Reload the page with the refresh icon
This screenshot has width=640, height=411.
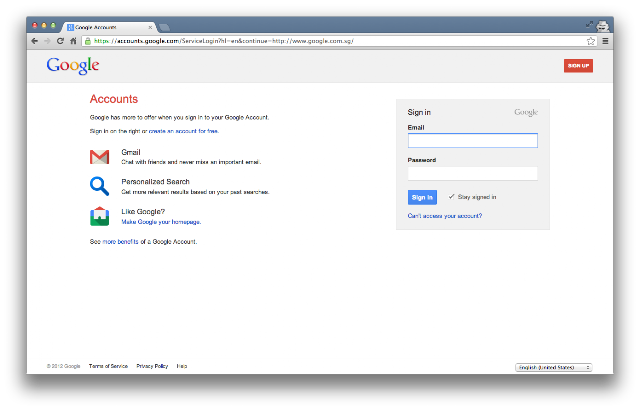tap(60, 41)
